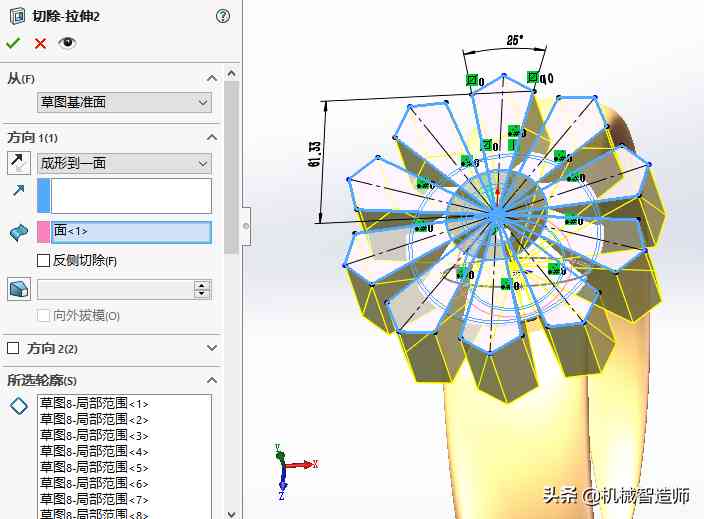Select 草图8-局部范围<1> in contour list
Image resolution: width=704 pixels, height=519 pixels.
[x=94, y=403]
